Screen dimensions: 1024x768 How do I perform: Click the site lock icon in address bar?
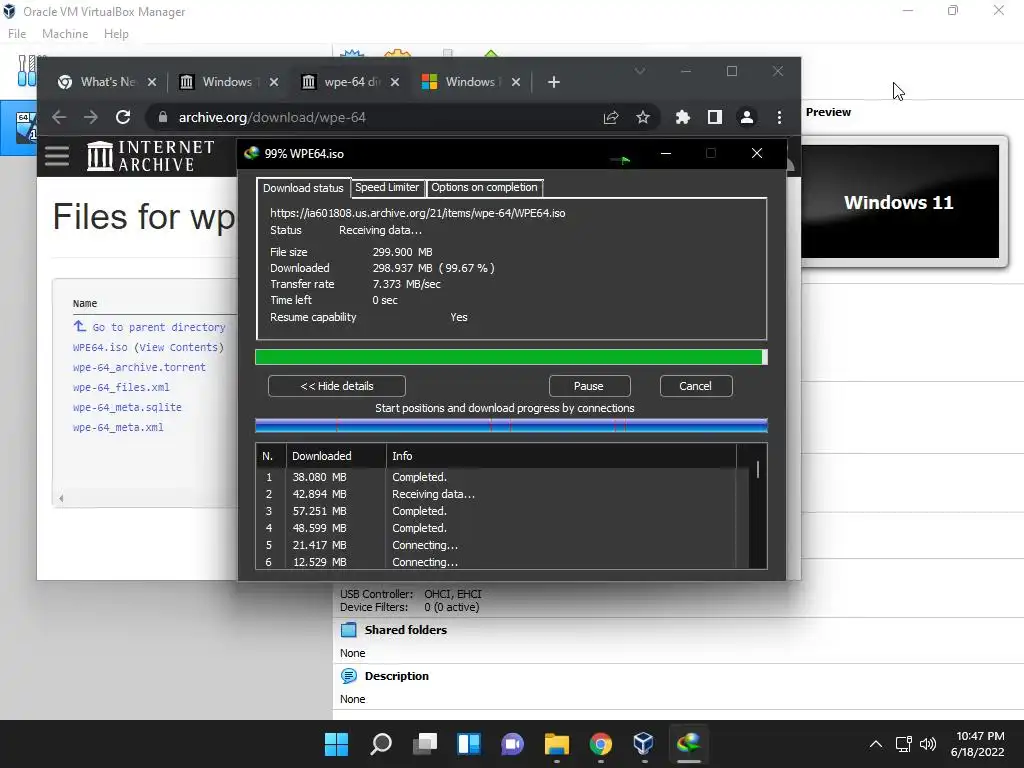[163, 117]
